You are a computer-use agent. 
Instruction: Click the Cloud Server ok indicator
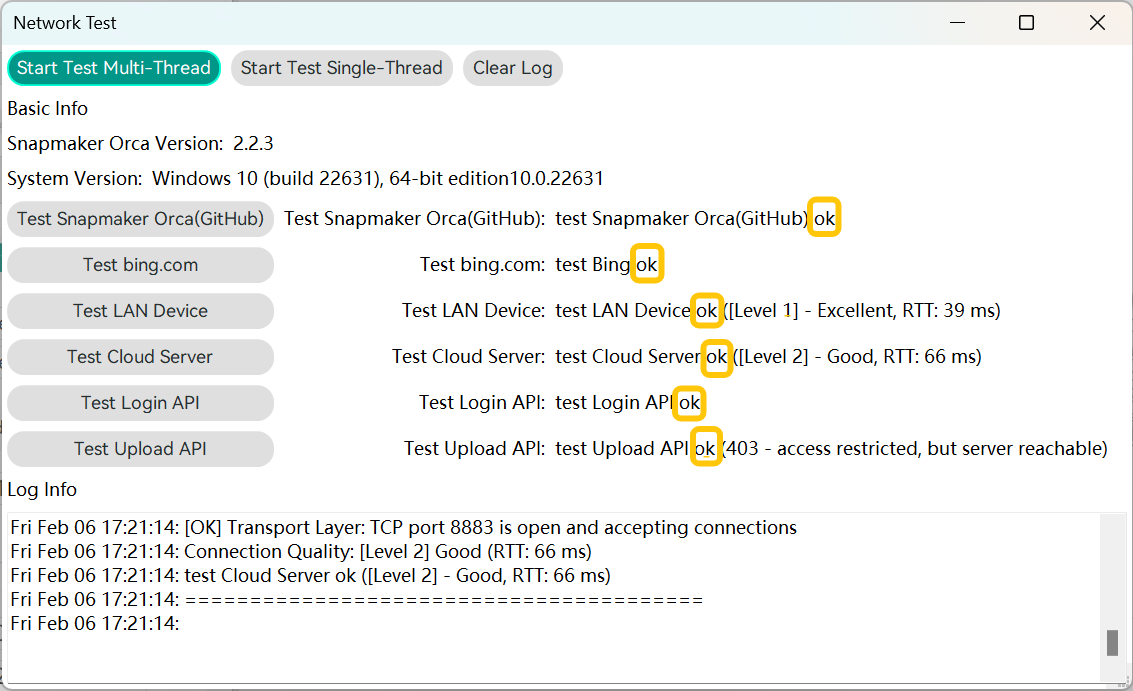coord(717,357)
